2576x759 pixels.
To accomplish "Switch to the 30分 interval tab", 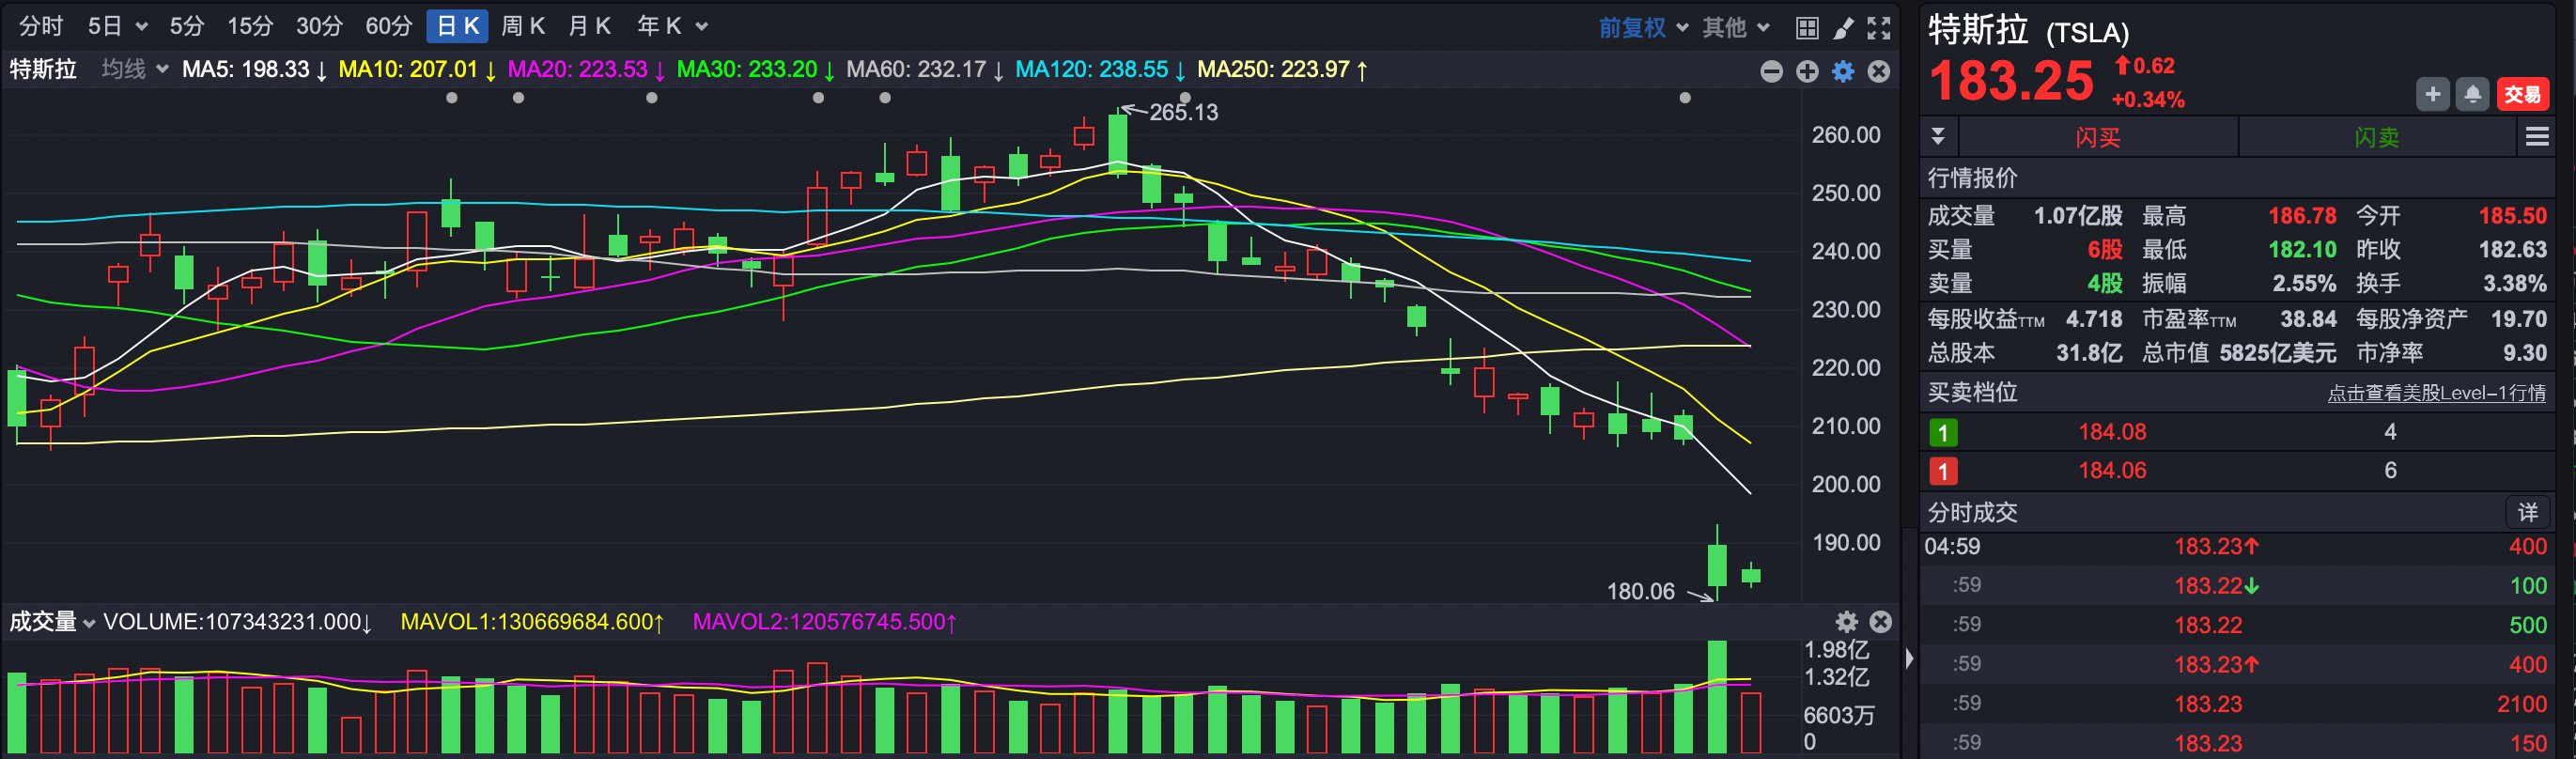I will tap(319, 26).
